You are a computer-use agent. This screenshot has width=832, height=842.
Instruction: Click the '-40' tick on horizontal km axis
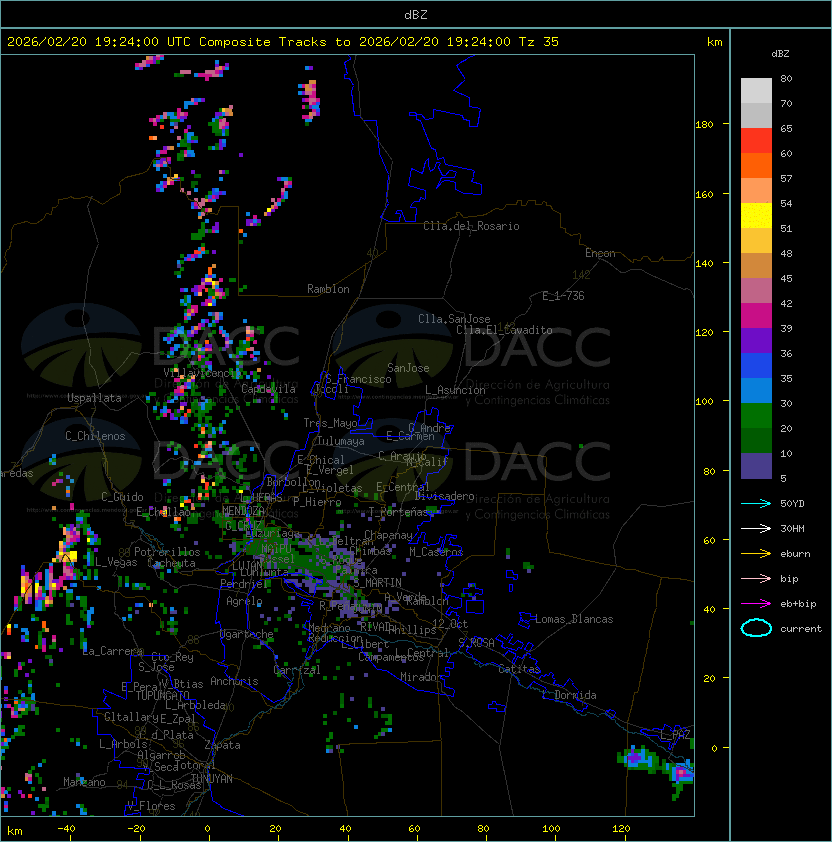click(66, 829)
